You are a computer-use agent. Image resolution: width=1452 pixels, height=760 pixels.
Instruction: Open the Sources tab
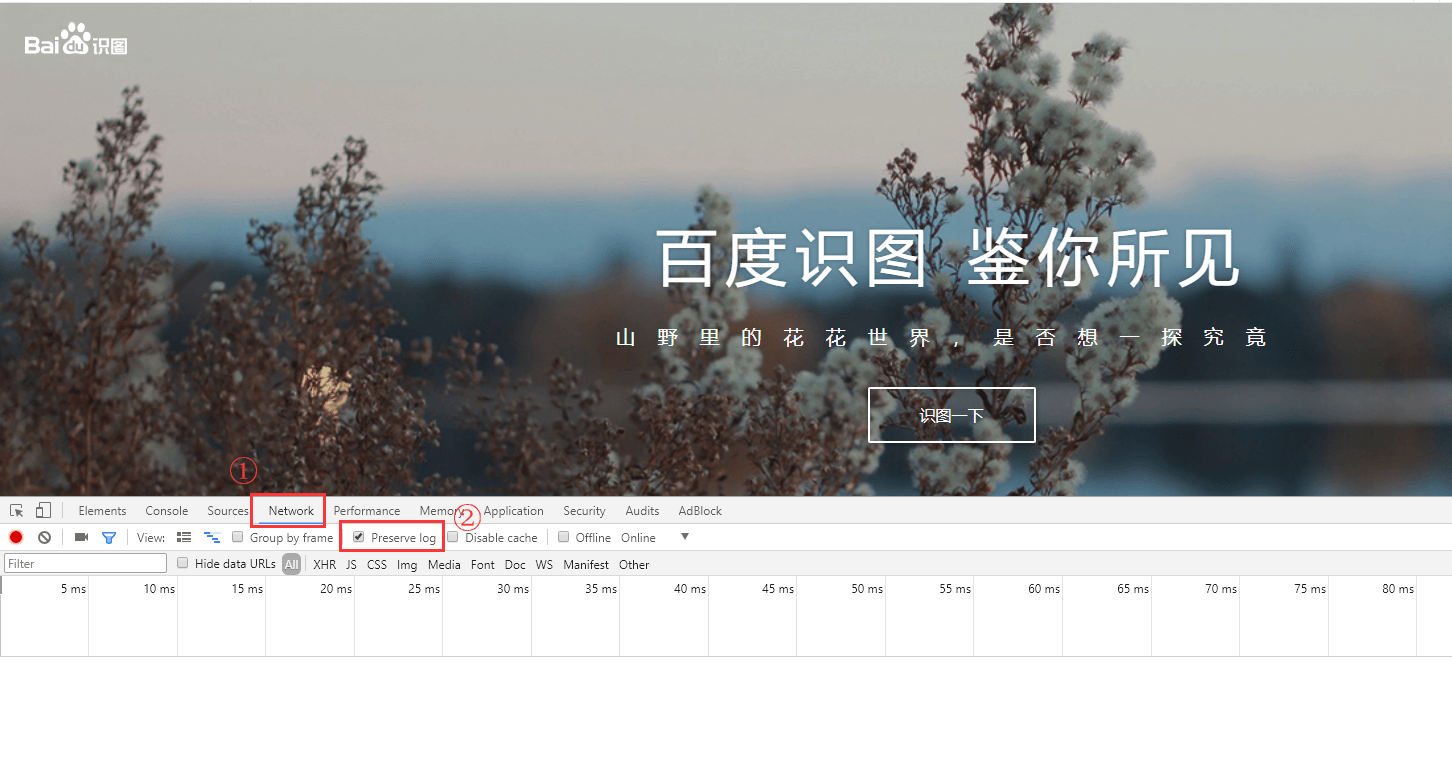pyautogui.click(x=228, y=511)
